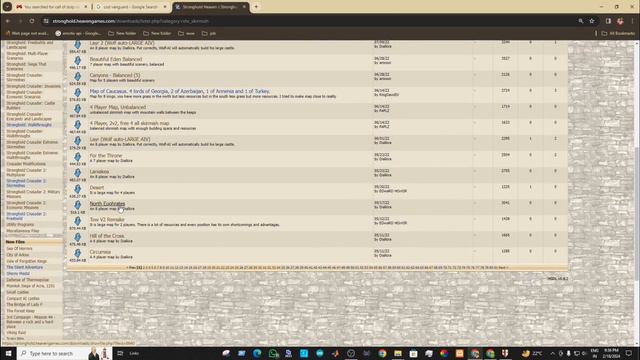Open Defense of Thermopylae new file
Viewport: 640px width, 360px height.
[27, 280]
